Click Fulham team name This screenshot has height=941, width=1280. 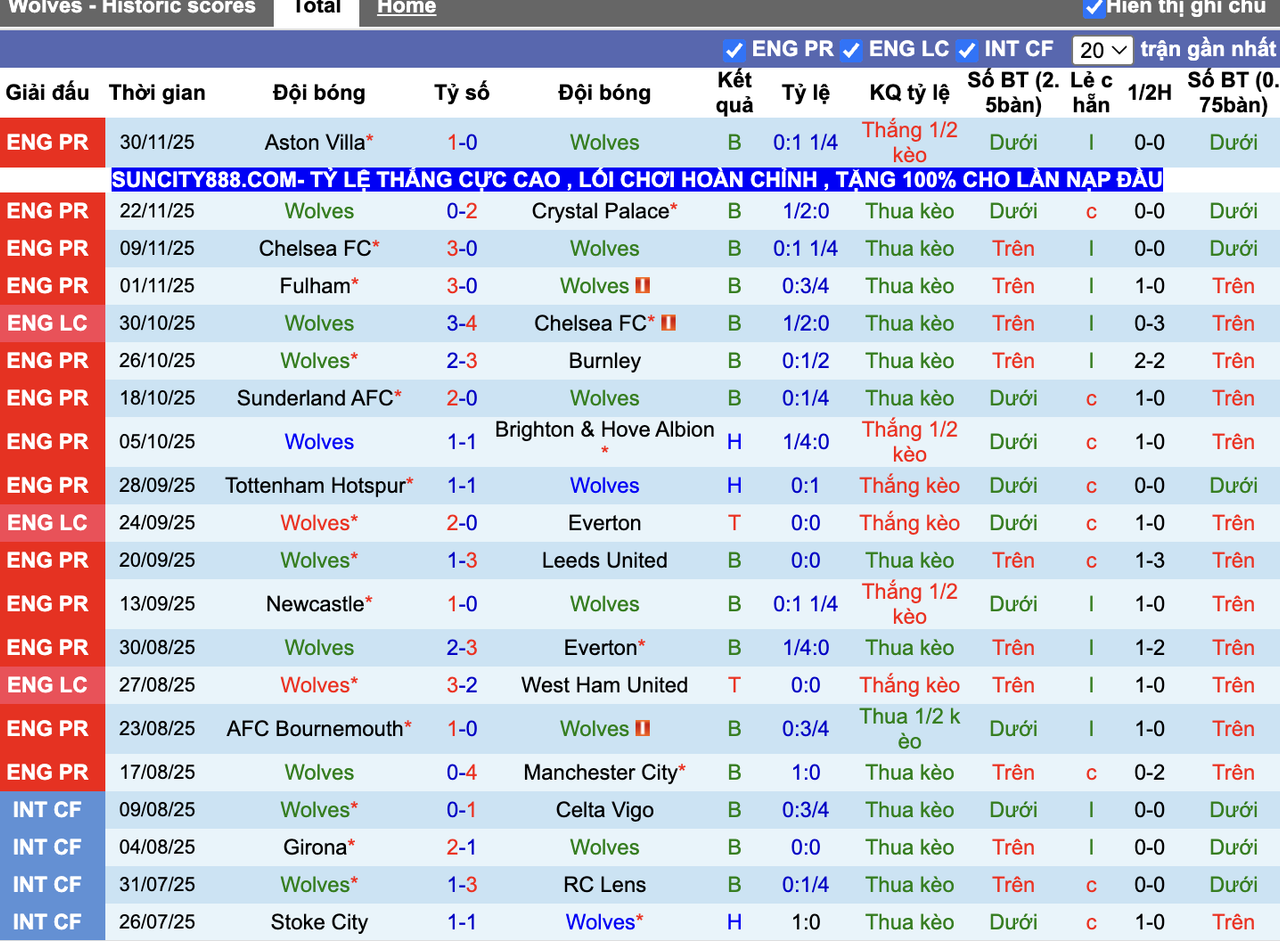coord(315,286)
